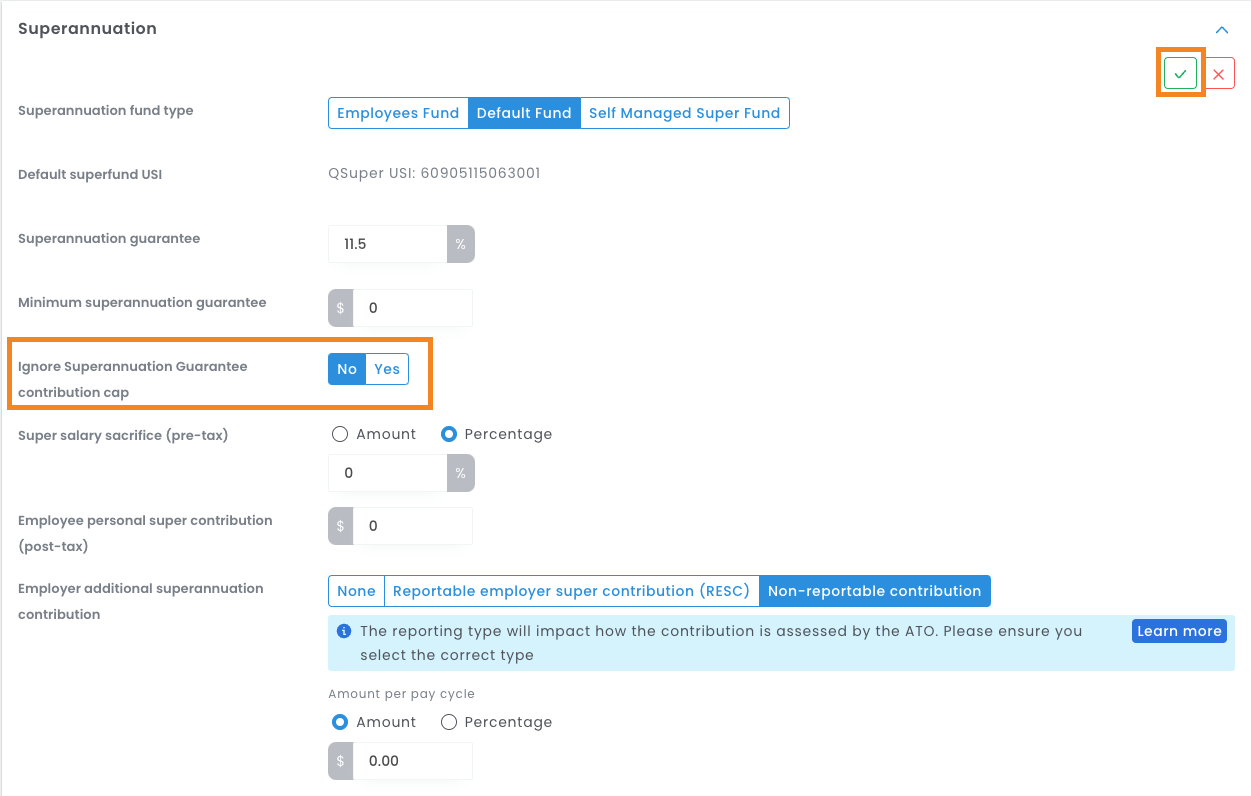This screenshot has width=1251, height=796.
Task: Select Percentage radio for salary sacrifice
Action: [449, 434]
